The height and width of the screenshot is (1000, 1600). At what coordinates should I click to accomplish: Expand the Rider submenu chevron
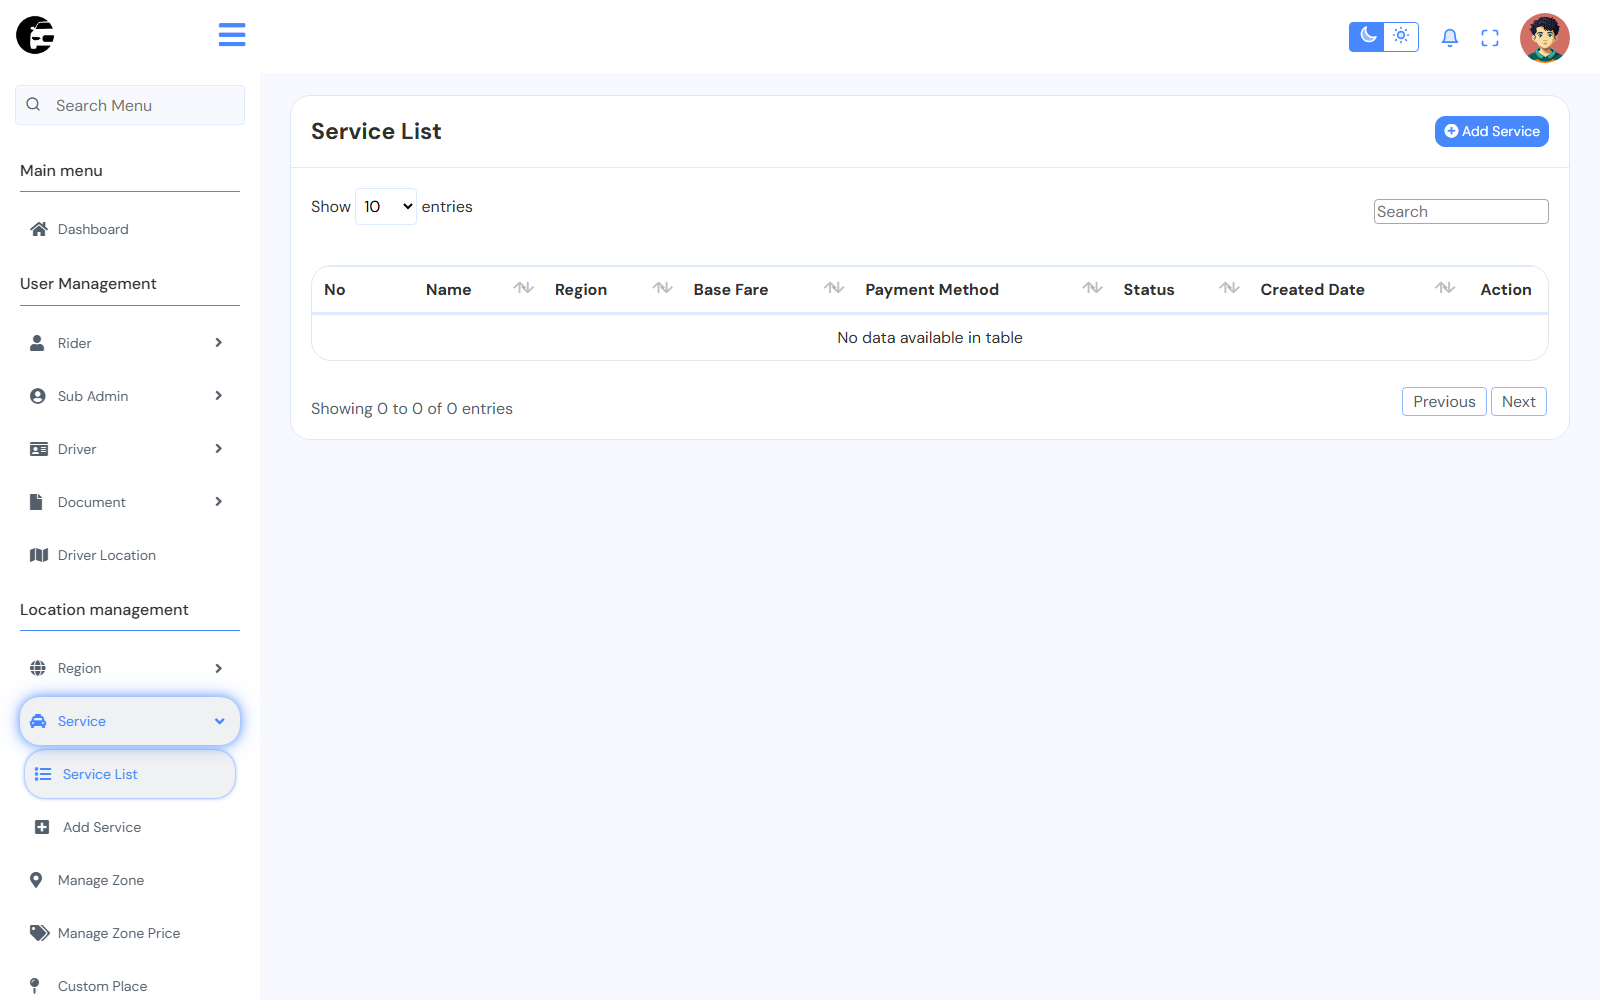point(218,343)
